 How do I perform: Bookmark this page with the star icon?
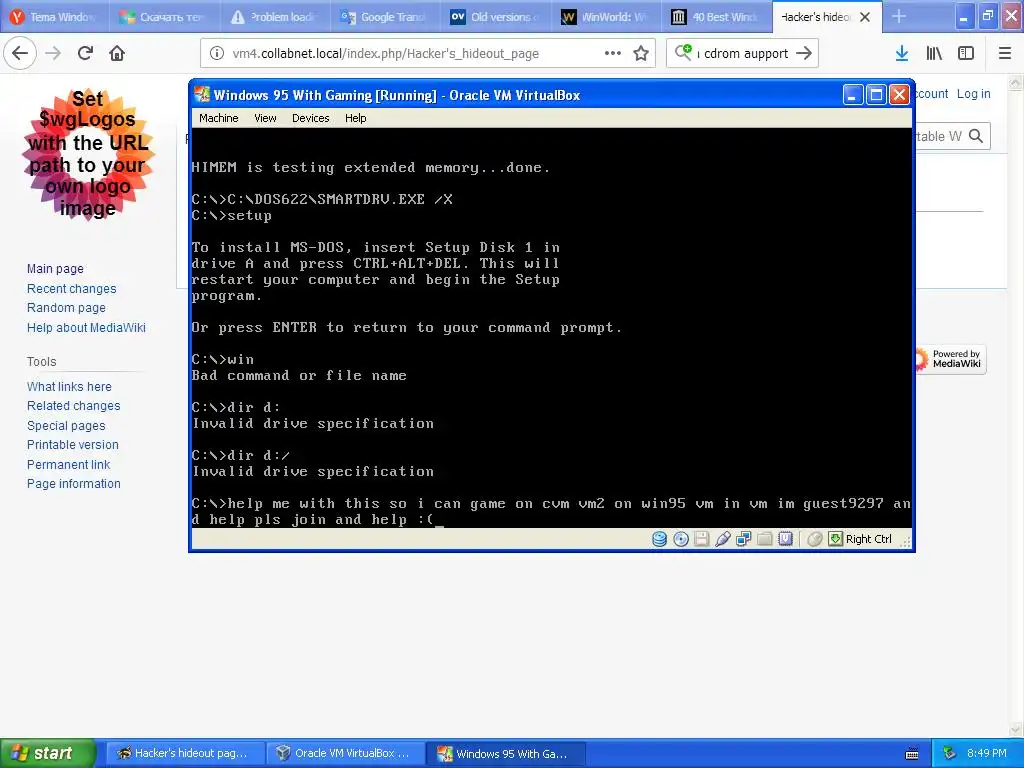[641, 53]
